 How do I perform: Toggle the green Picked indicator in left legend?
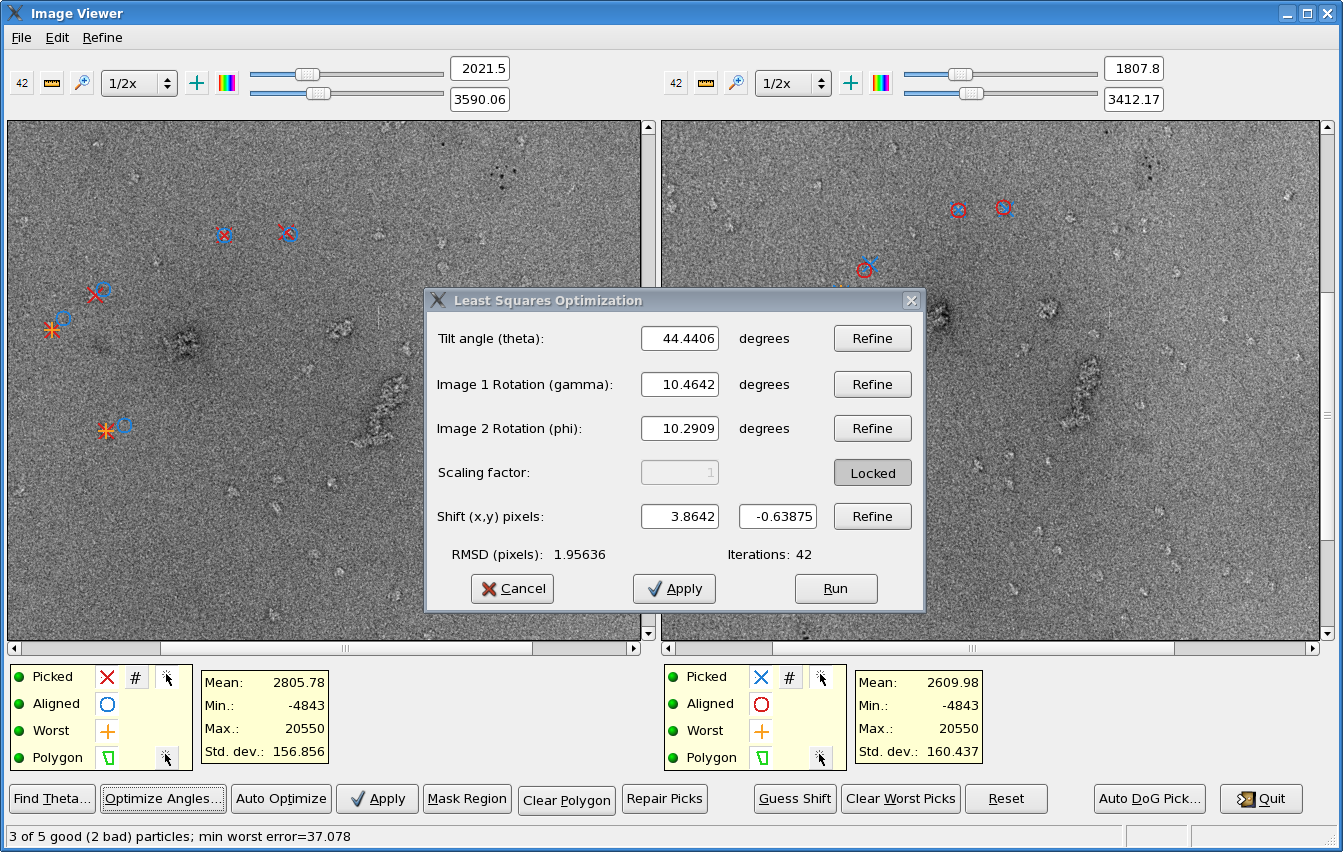click(19, 677)
